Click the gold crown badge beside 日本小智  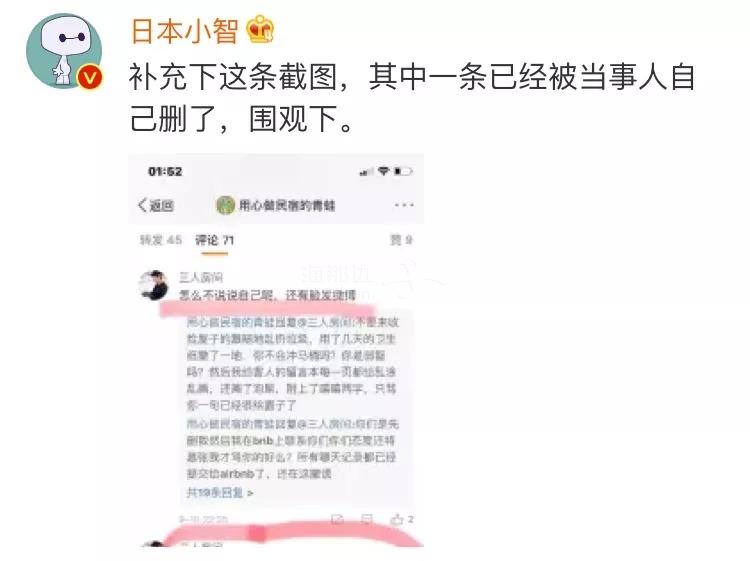(260, 29)
